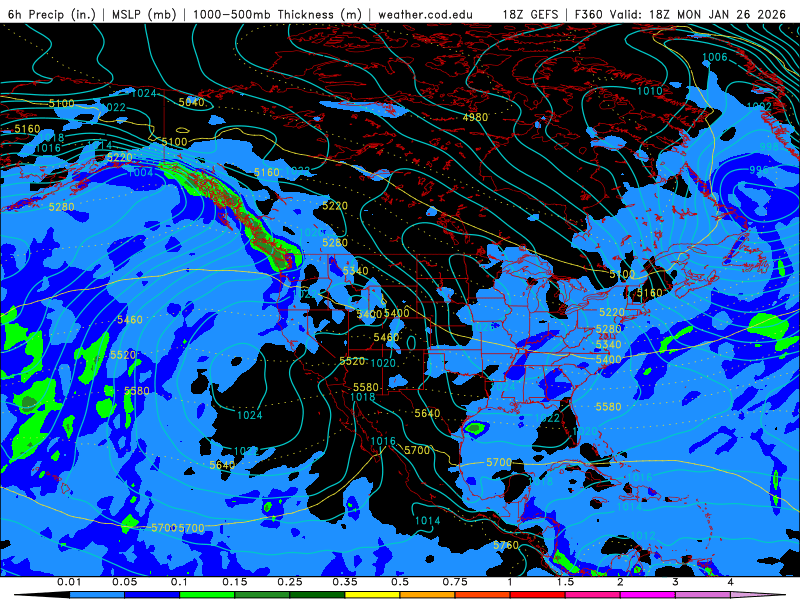
Task: Click the '0.35' legend value
Action: click(x=345, y=582)
